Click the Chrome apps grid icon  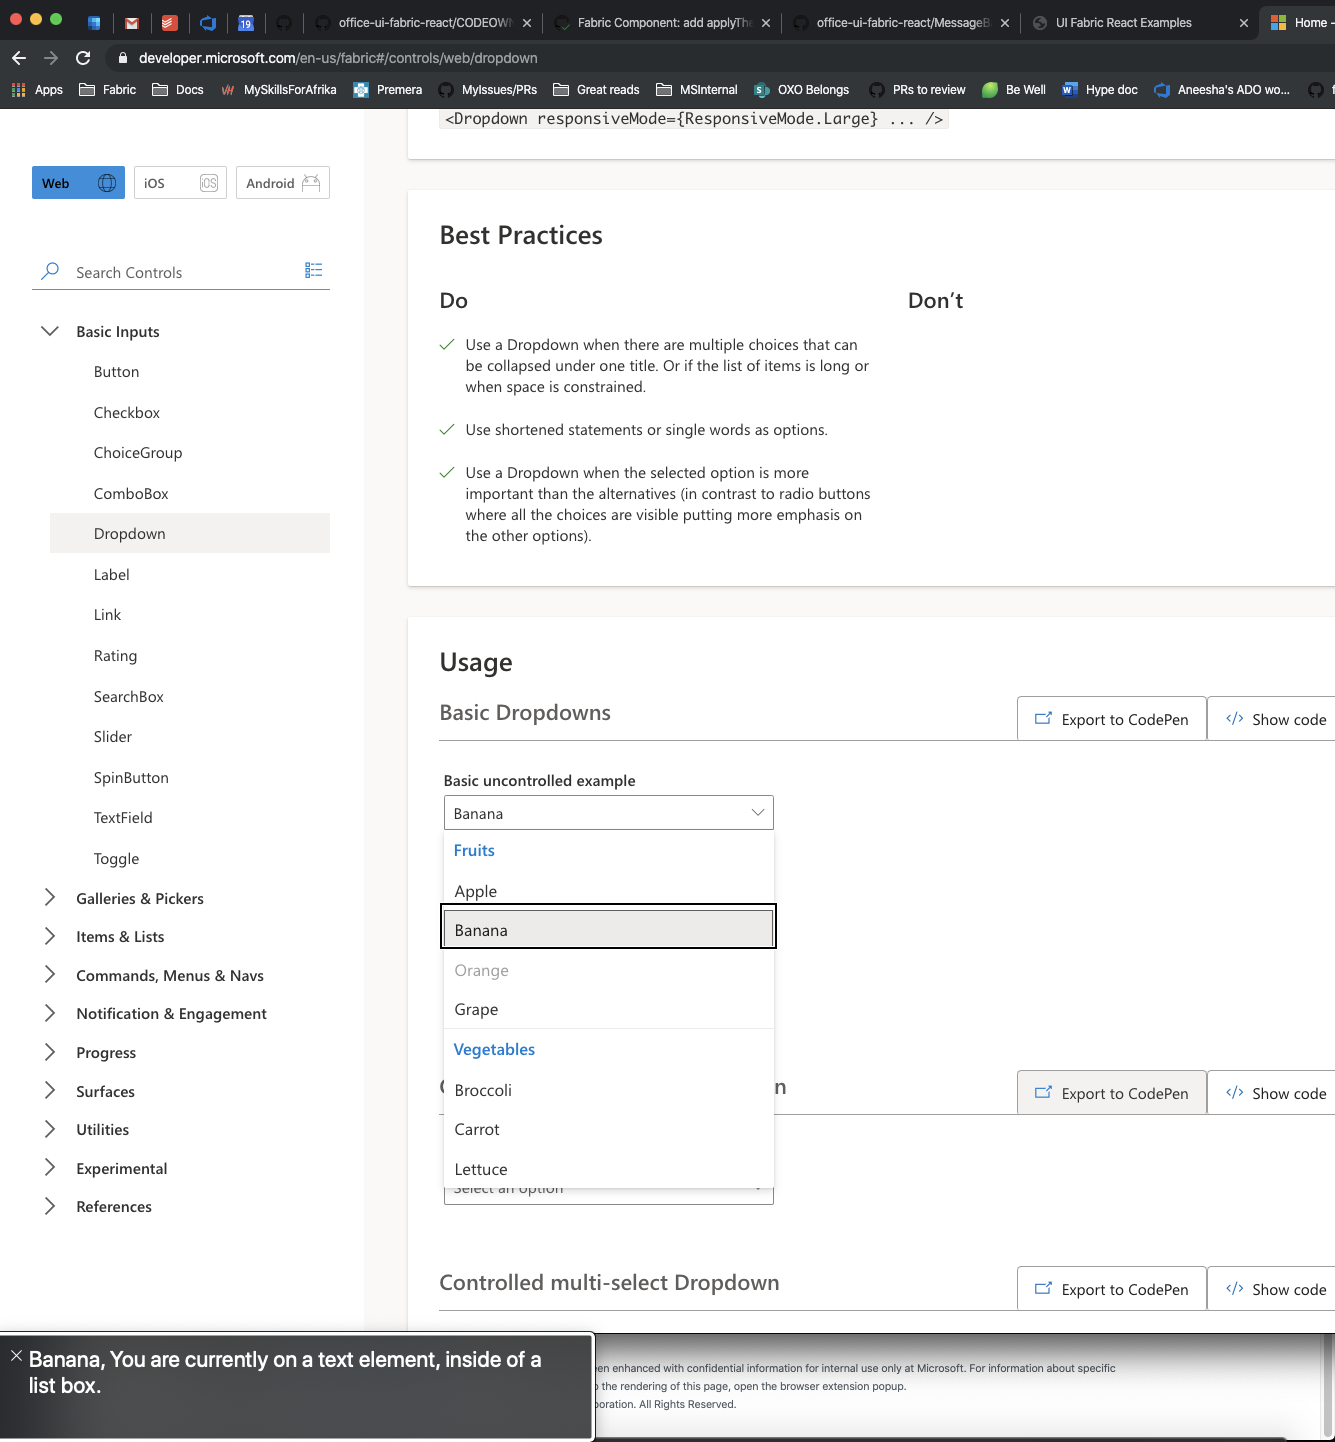click(17, 89)
